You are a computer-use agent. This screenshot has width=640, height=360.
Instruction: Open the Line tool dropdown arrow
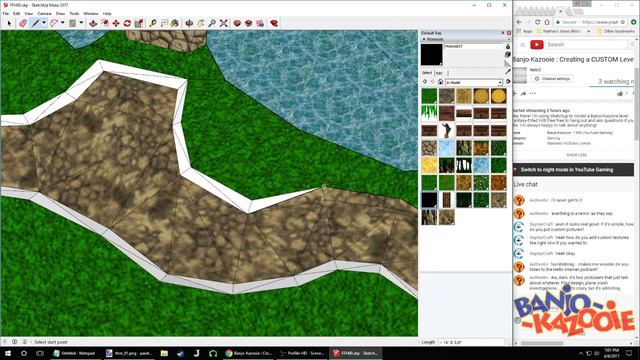coord(44,23)
